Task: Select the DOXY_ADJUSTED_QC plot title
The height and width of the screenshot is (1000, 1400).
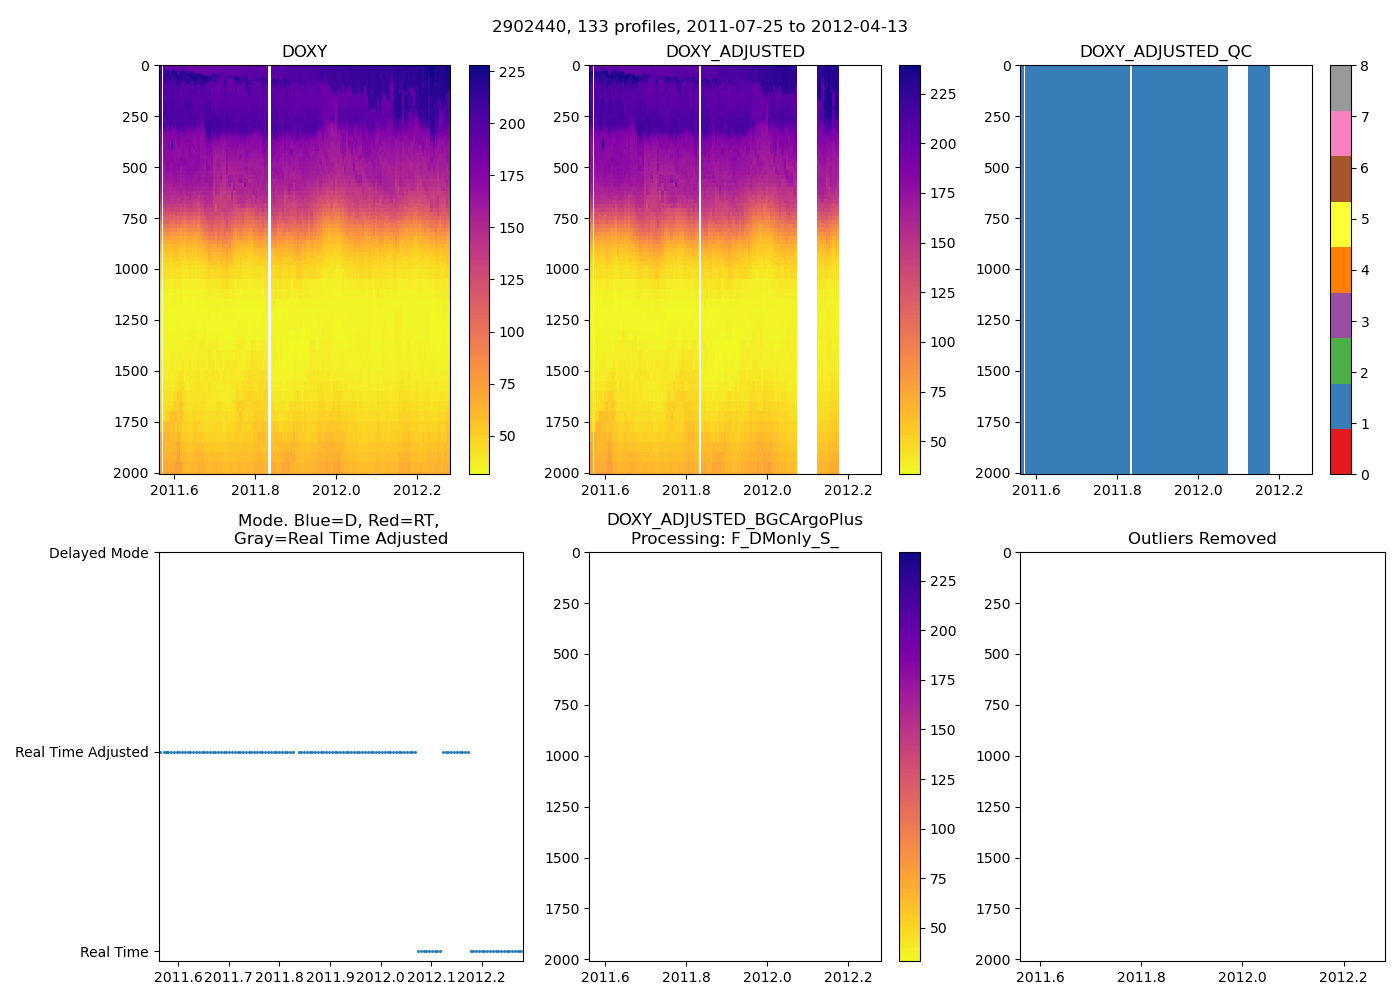Action: tap(1165, 52)
